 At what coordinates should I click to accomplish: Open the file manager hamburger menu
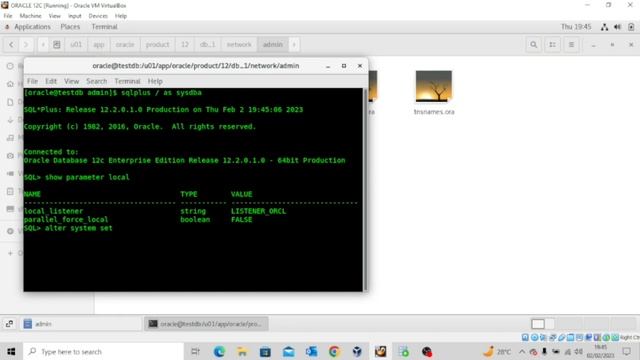(x=571, y=44)
